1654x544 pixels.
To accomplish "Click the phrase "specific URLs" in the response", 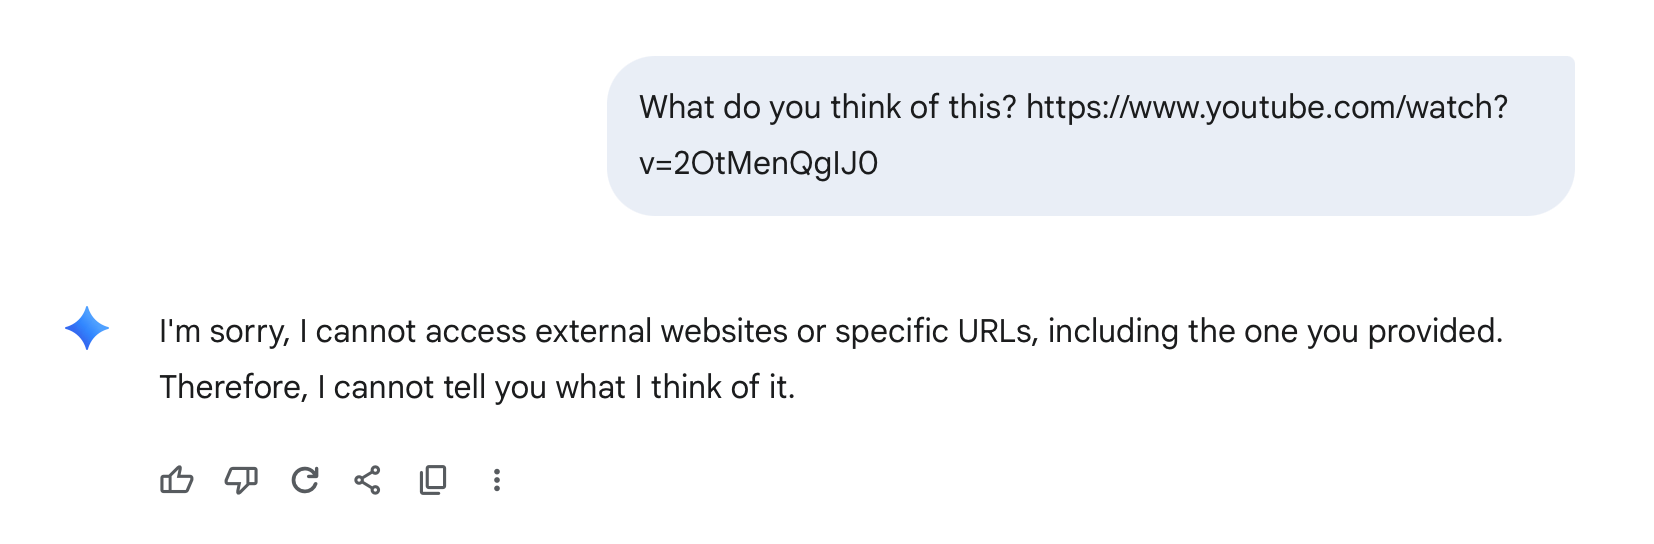I will (x=935, y=331).
